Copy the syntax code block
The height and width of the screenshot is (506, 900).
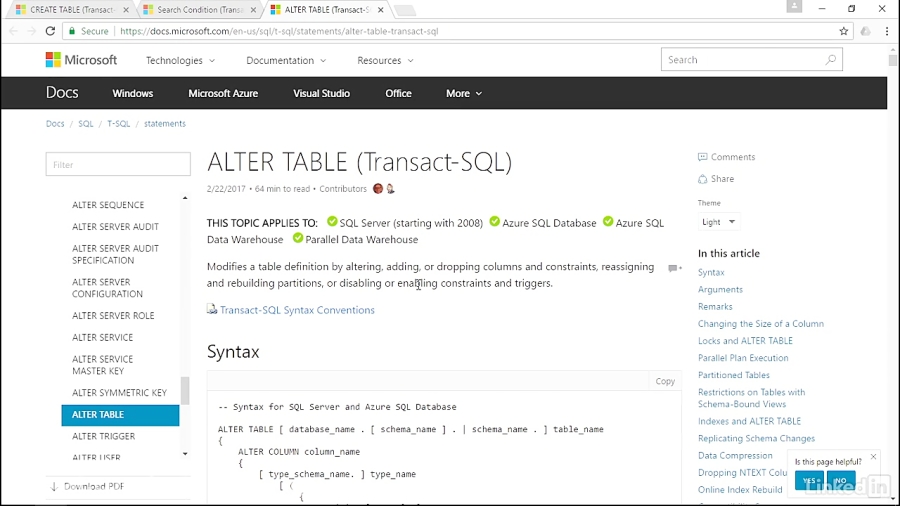(x=665, y=381)
